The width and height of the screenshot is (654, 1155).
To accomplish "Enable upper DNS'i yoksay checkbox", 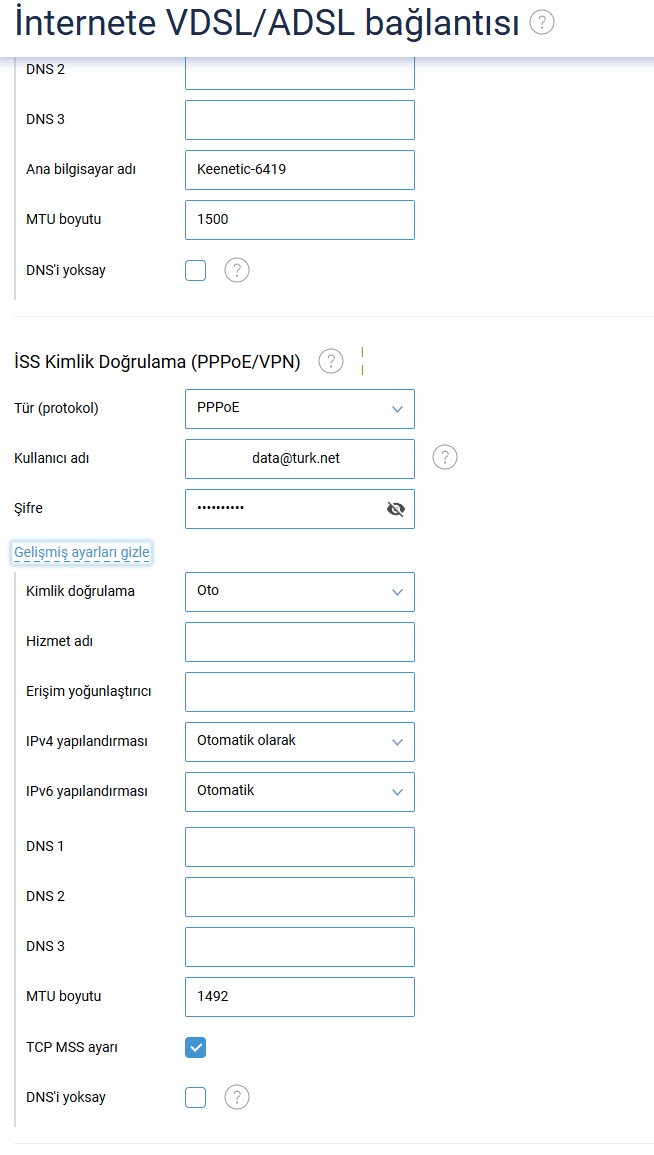I will tap(195, 270).
